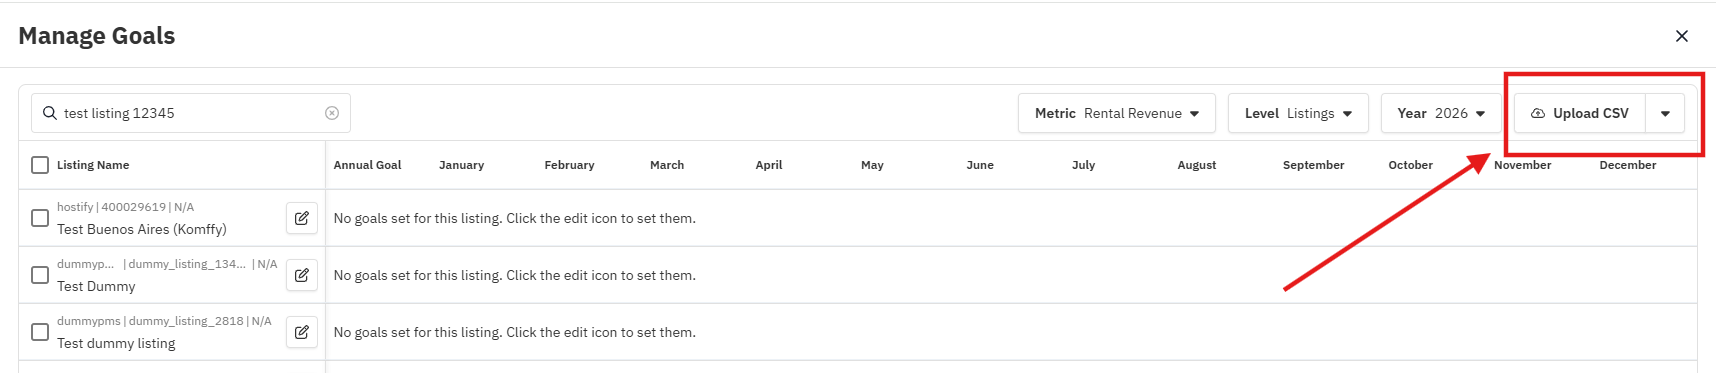The width and height of the screenshot is (1716, 373).
Task: Click the February column header
Action: point(569,165)
